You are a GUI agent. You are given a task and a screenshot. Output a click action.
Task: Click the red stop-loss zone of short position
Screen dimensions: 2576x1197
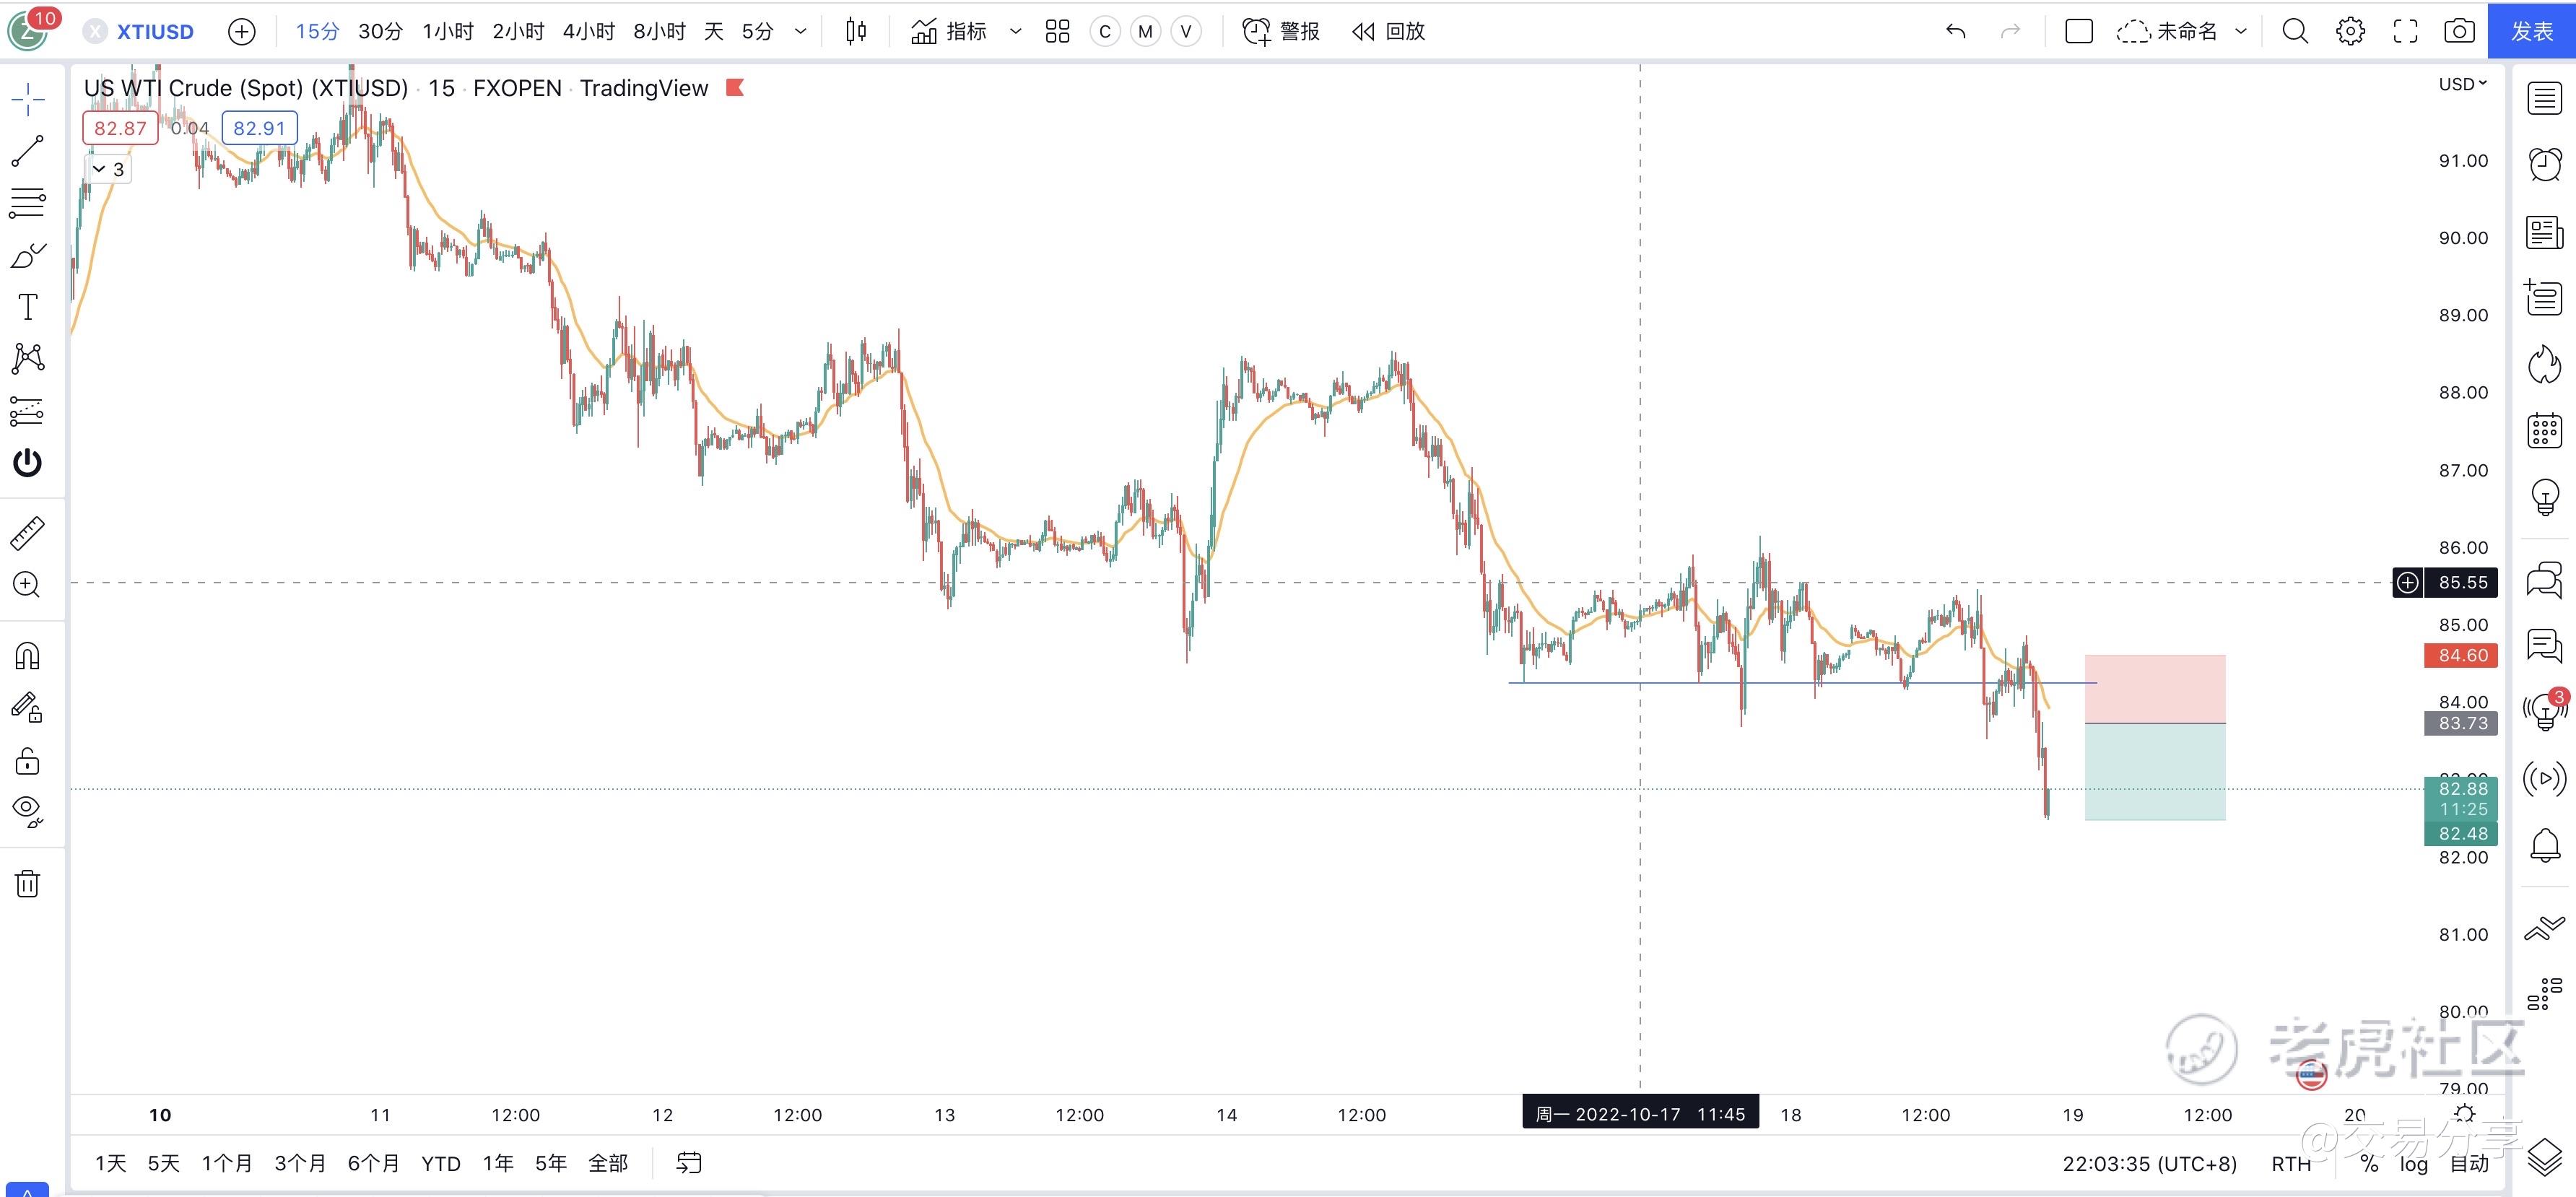click(2155, 689)
